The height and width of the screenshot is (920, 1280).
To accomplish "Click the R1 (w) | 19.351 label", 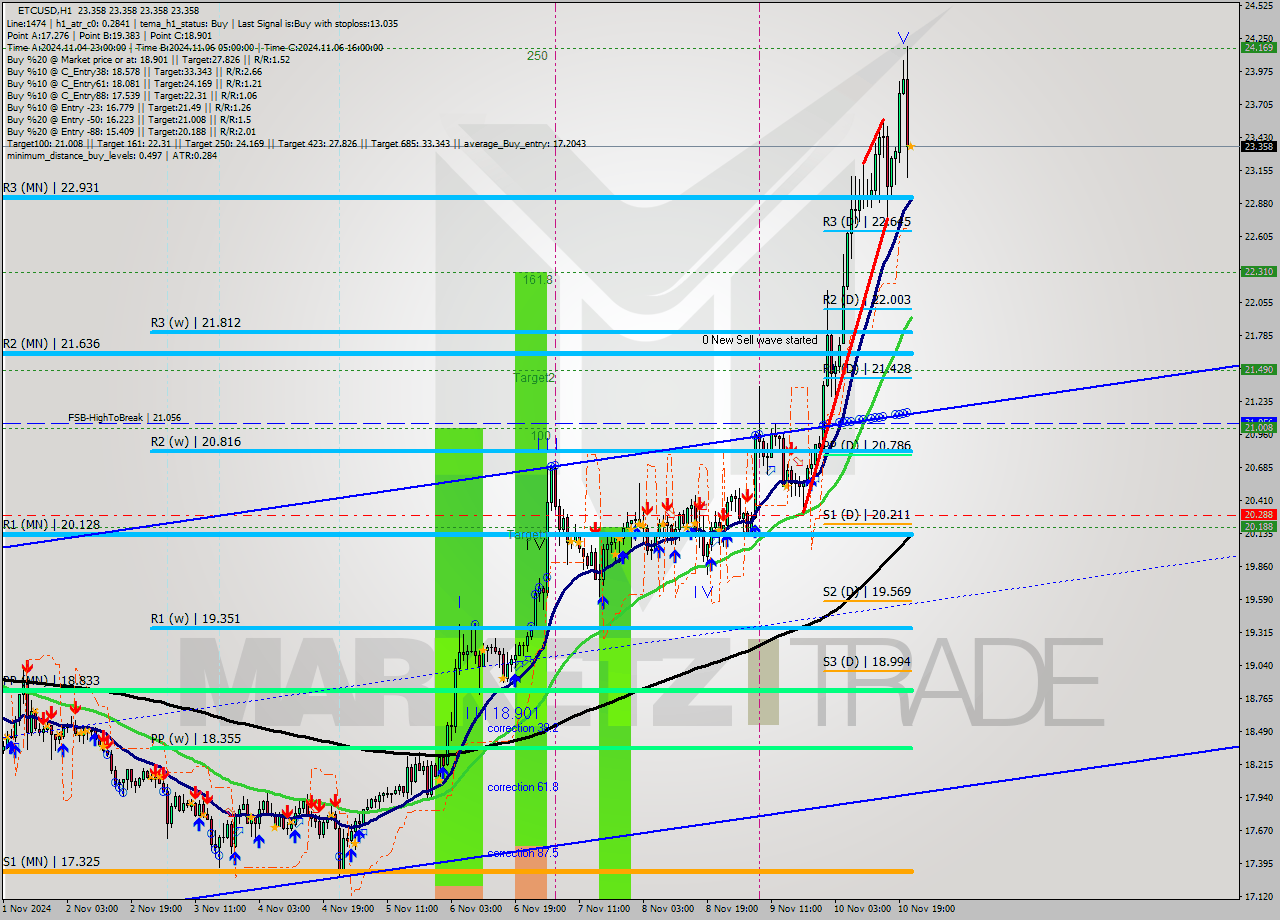I will pyautogui.click(x=195, y=619).
